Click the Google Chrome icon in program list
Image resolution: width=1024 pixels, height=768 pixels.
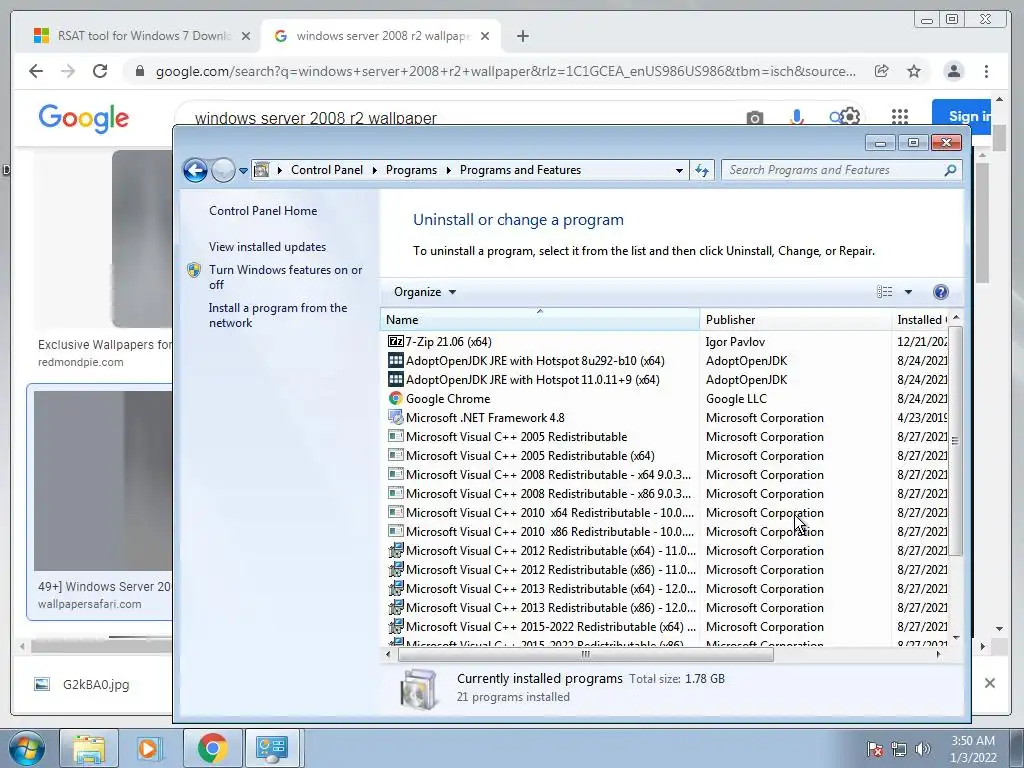coord(395,398)
